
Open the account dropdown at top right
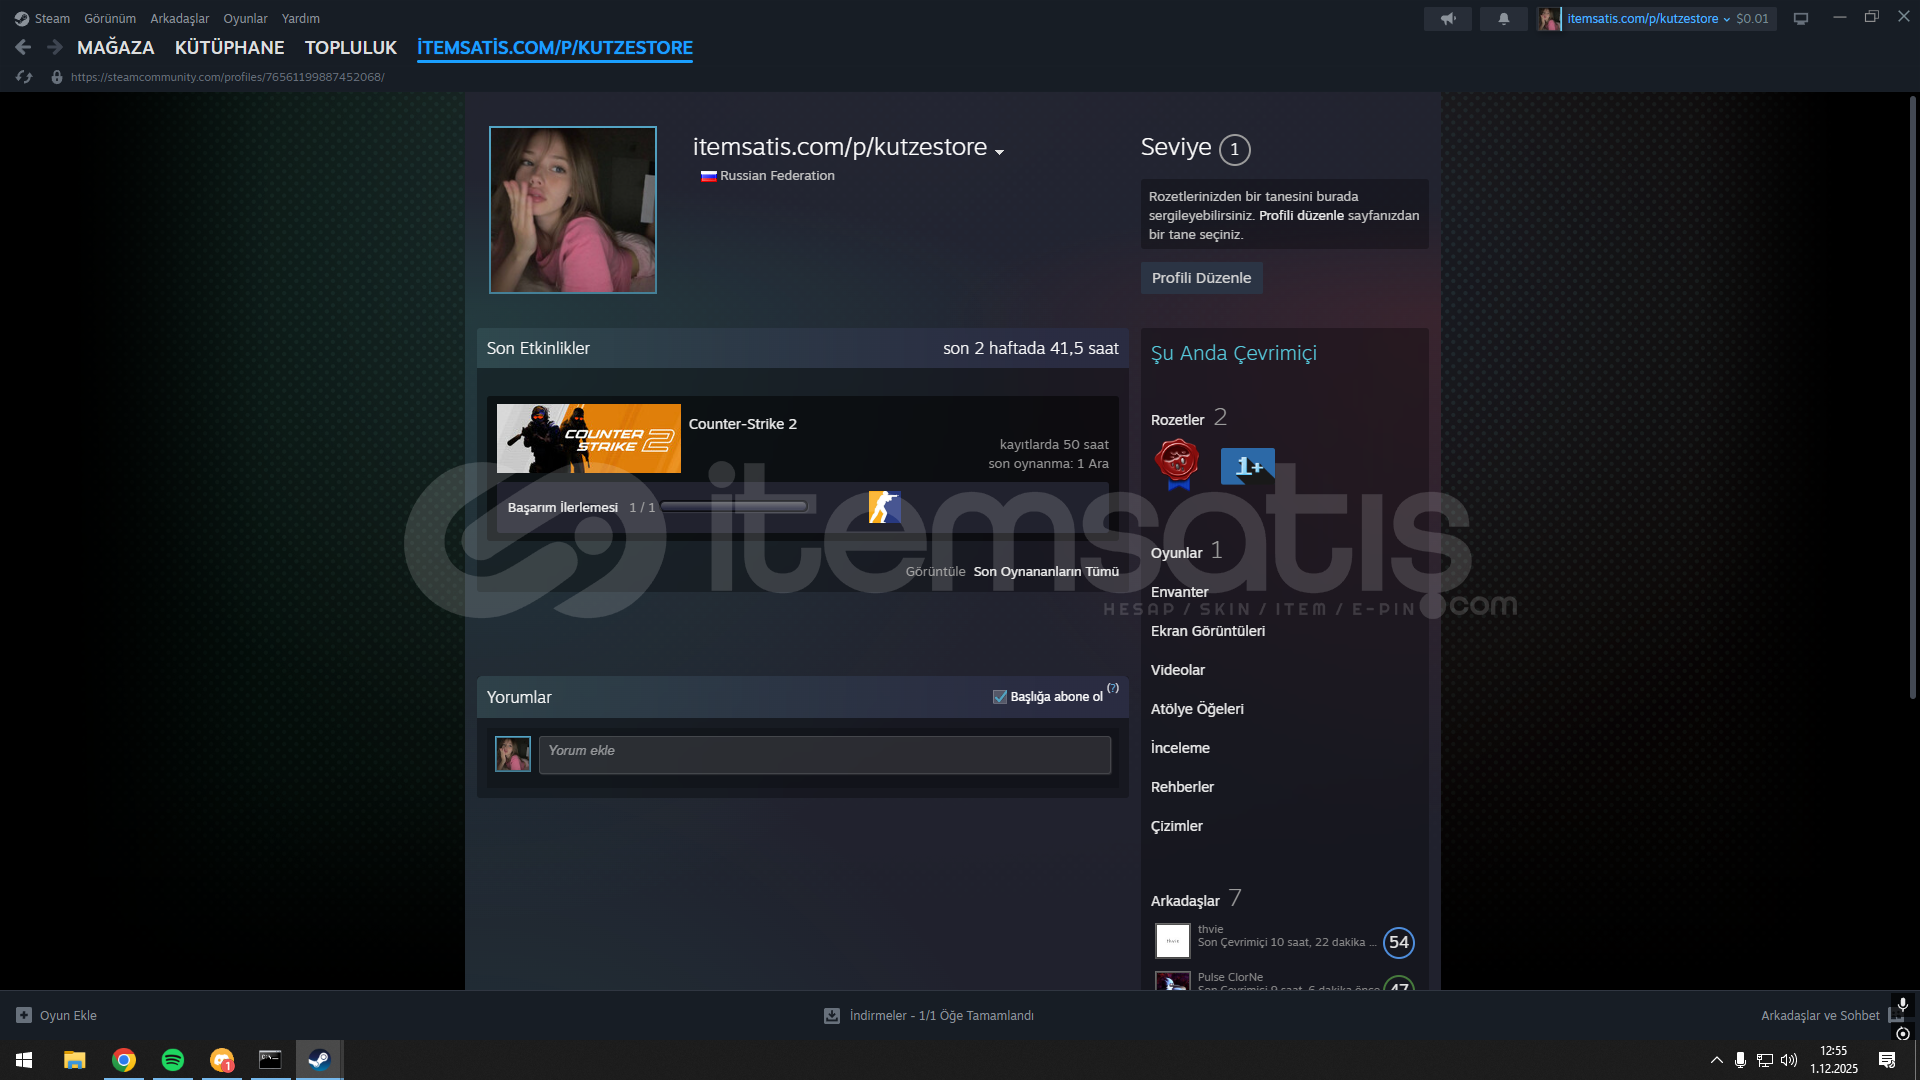point(1726,19)
